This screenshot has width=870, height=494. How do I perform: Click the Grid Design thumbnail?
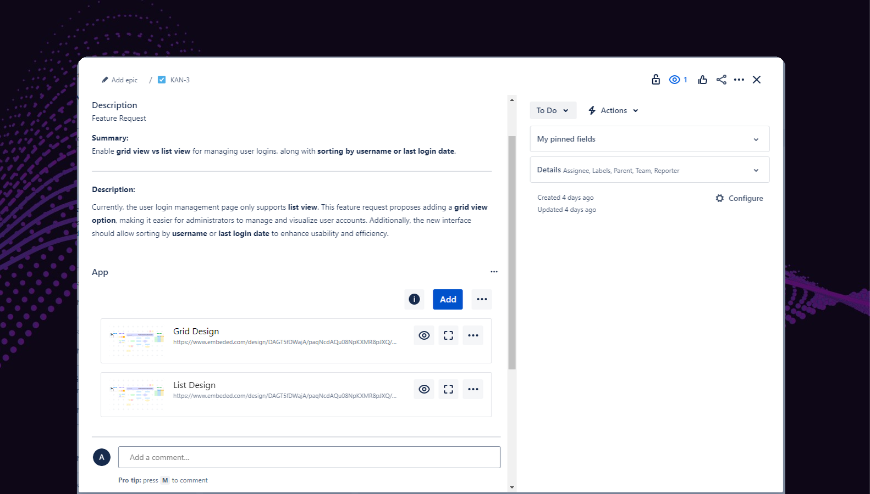pos(137,341)
